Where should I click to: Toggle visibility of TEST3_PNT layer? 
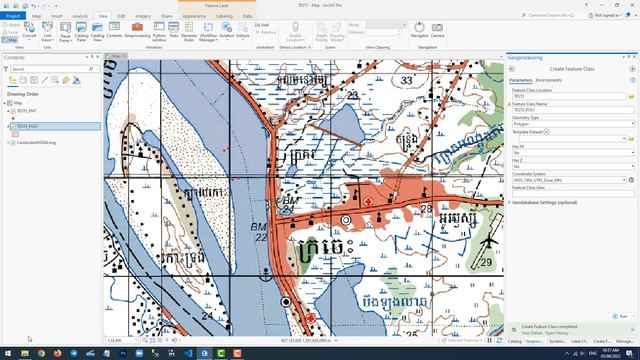click(x=13, y=111)
